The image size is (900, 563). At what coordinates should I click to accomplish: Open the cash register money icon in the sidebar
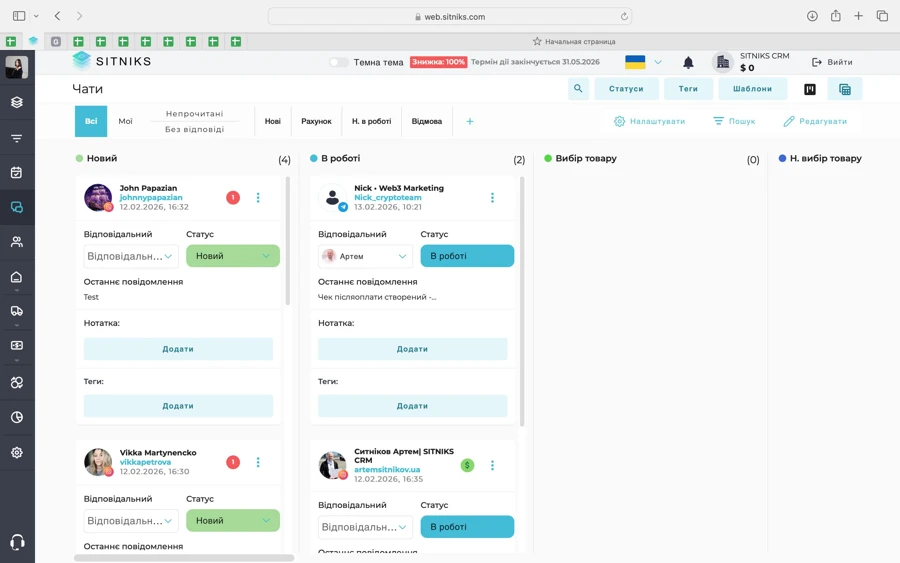tap(17, 345)
